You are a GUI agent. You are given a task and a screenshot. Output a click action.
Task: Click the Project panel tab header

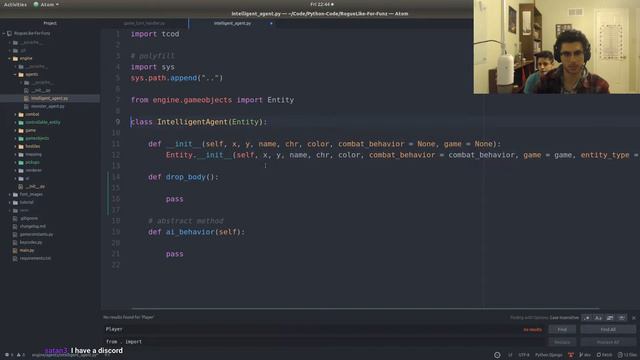pos(50,23)
